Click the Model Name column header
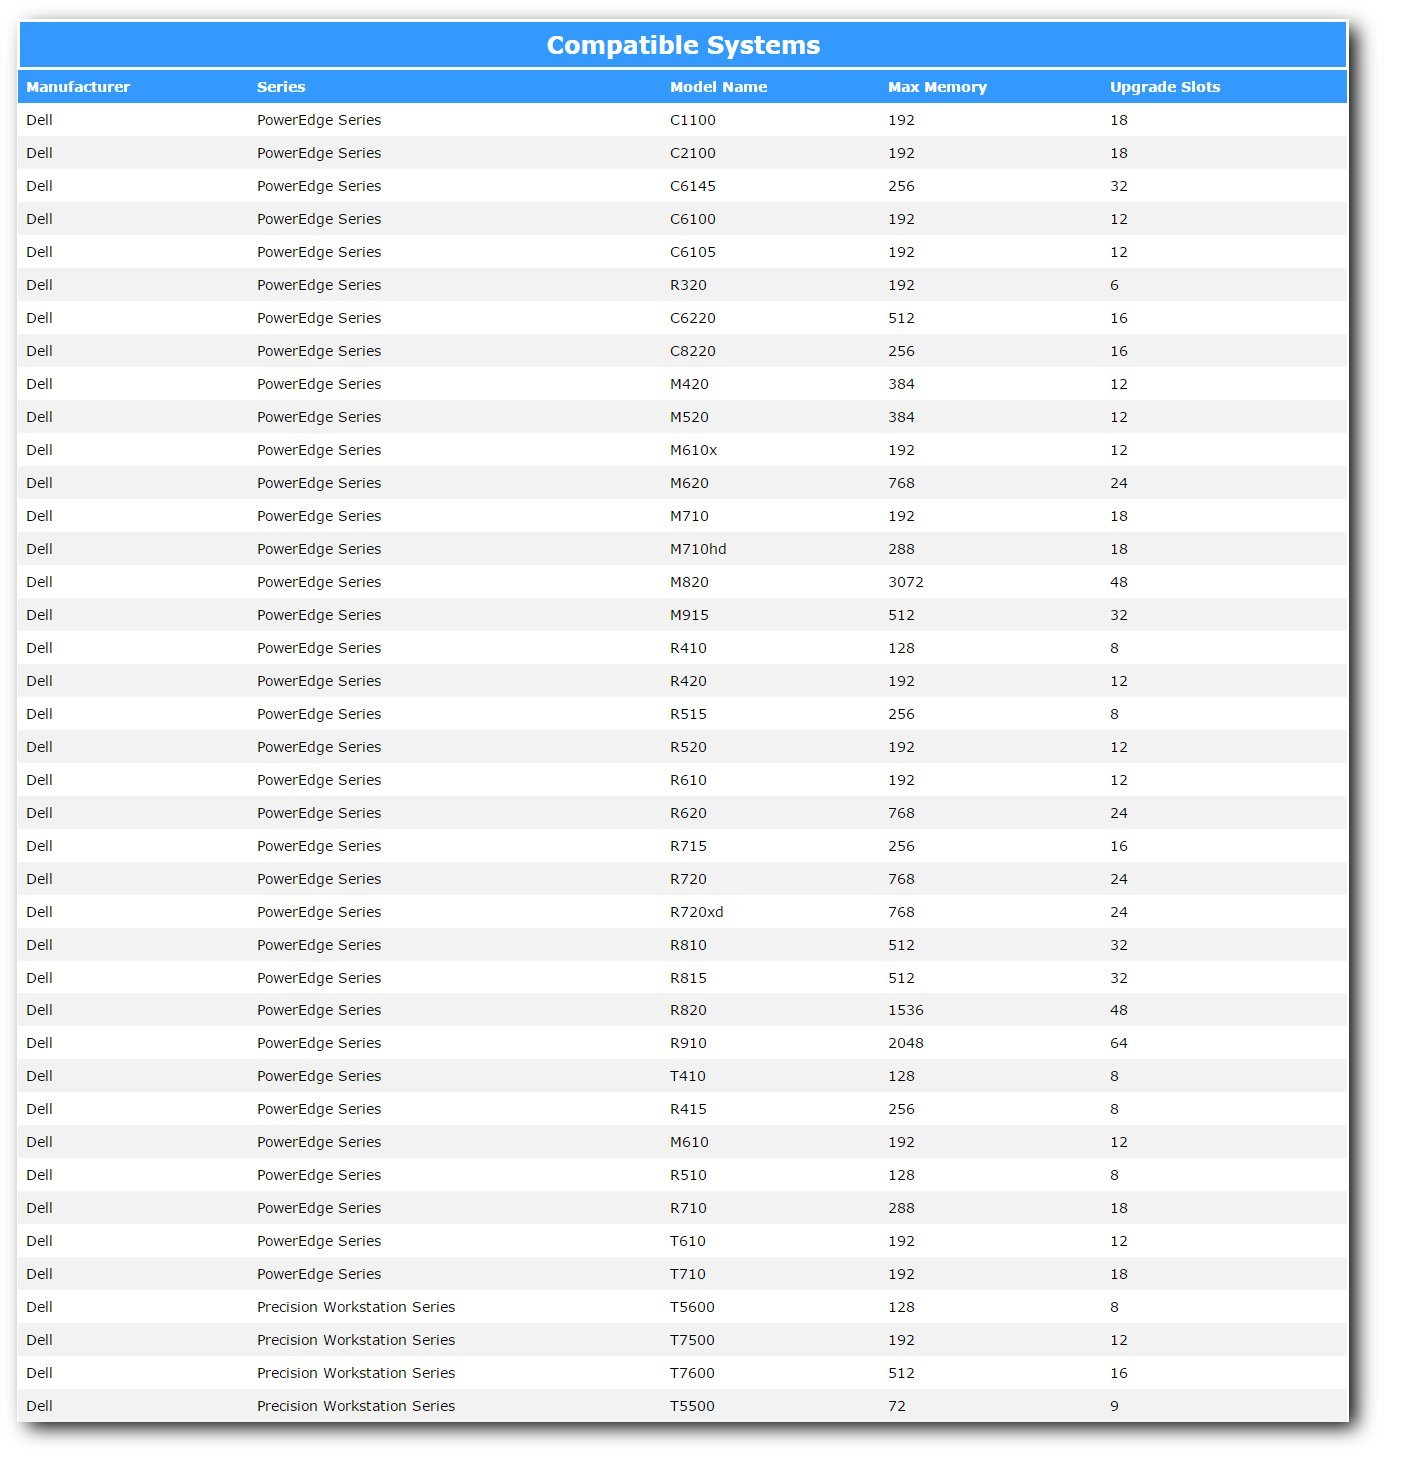The height and width of the screenshot is (1464, 1401). pos(718,87)
